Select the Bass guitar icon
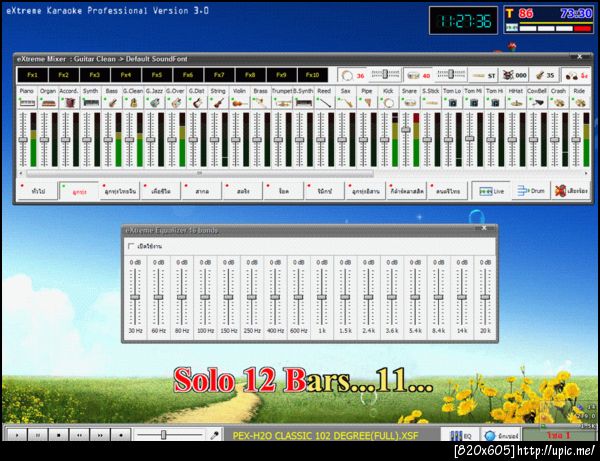 pos(112,102)
